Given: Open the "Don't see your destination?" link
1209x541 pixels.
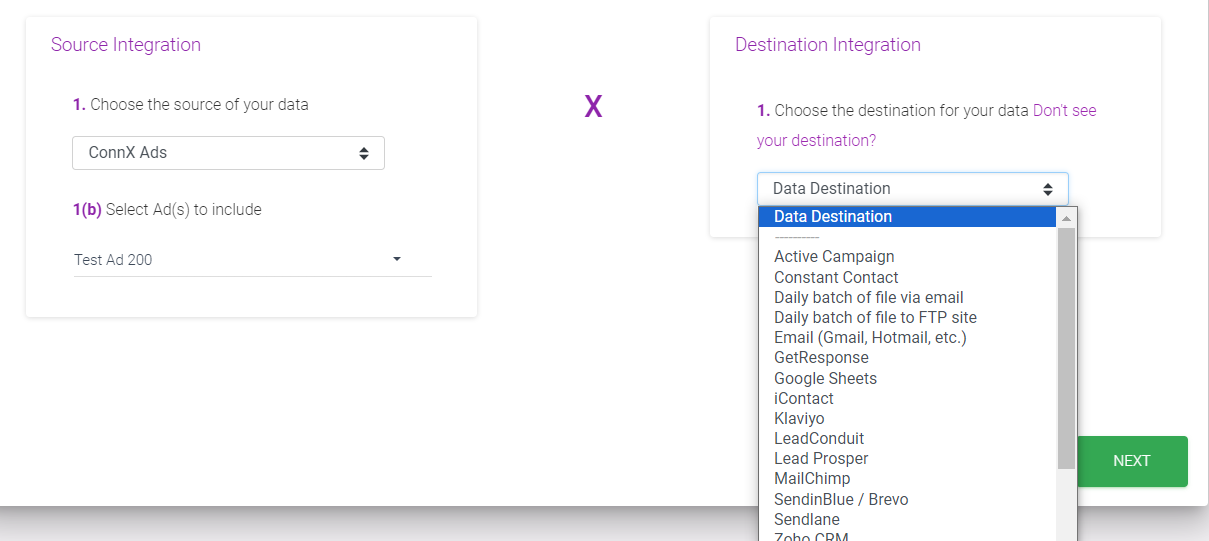Looking at the screenshot, I should (816, 140).
